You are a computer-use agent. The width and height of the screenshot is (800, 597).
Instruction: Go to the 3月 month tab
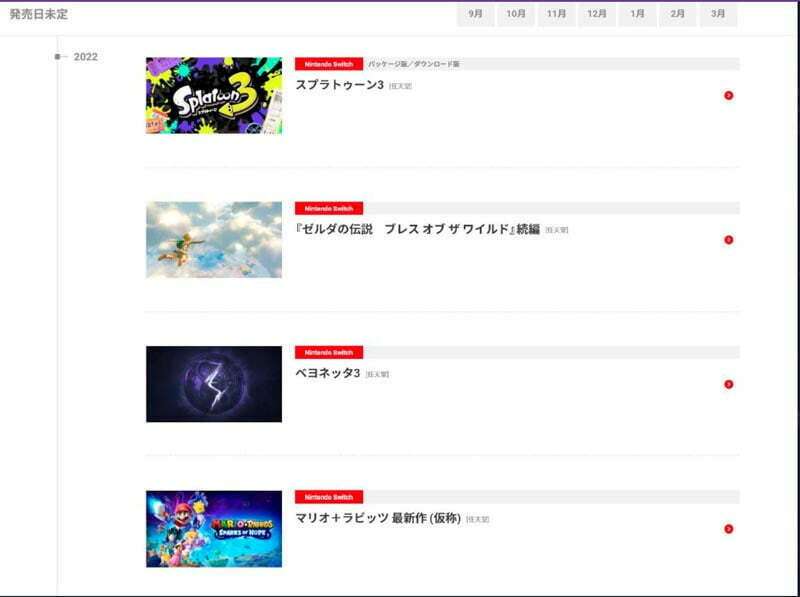[718, 14]
